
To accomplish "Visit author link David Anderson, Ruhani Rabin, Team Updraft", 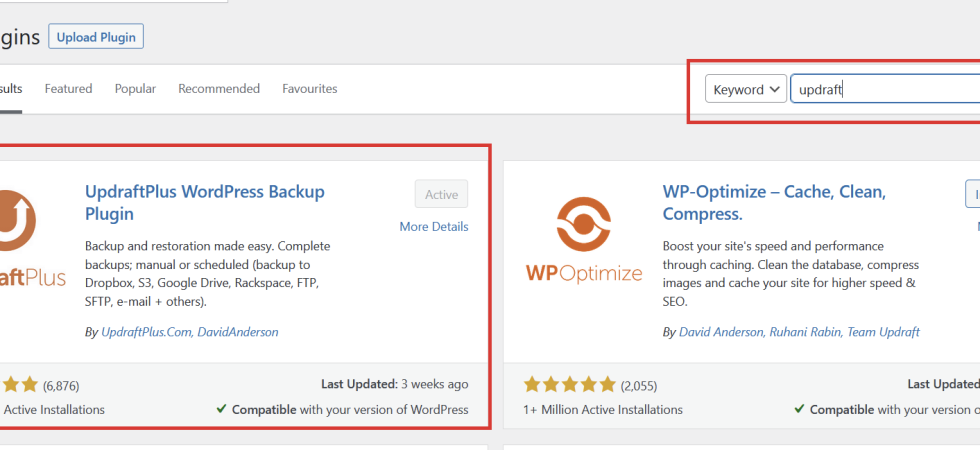I will (x=799, y=332).
